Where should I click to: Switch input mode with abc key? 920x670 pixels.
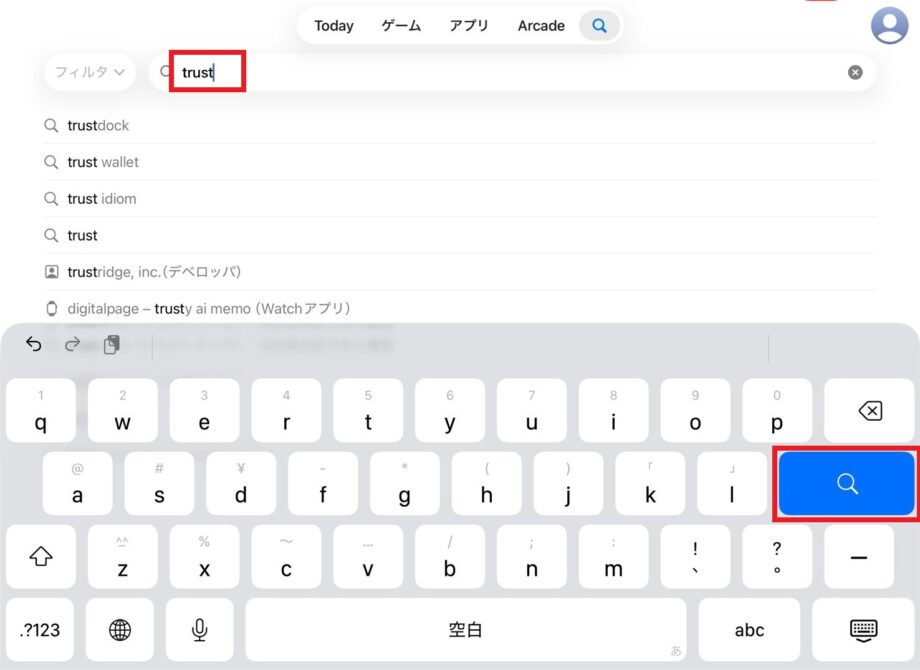(748, 629)
